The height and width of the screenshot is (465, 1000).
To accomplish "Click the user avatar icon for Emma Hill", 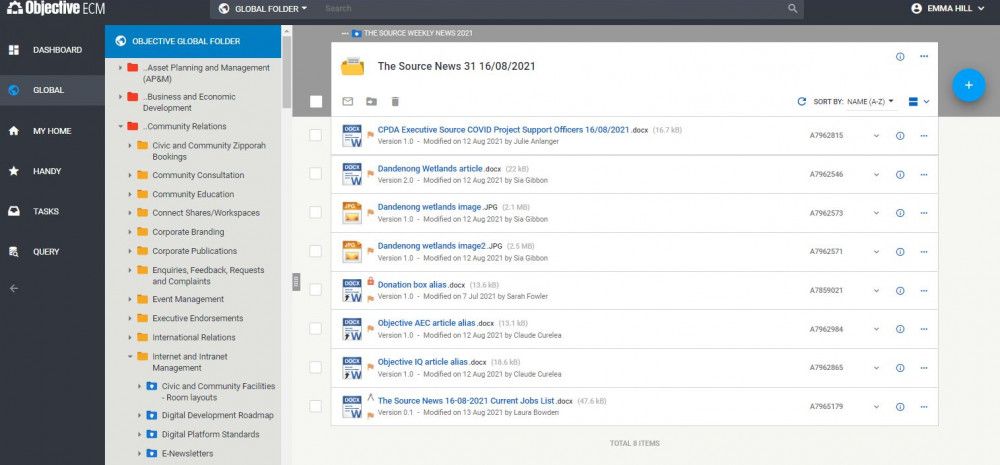I will click(x=916, y=9).
